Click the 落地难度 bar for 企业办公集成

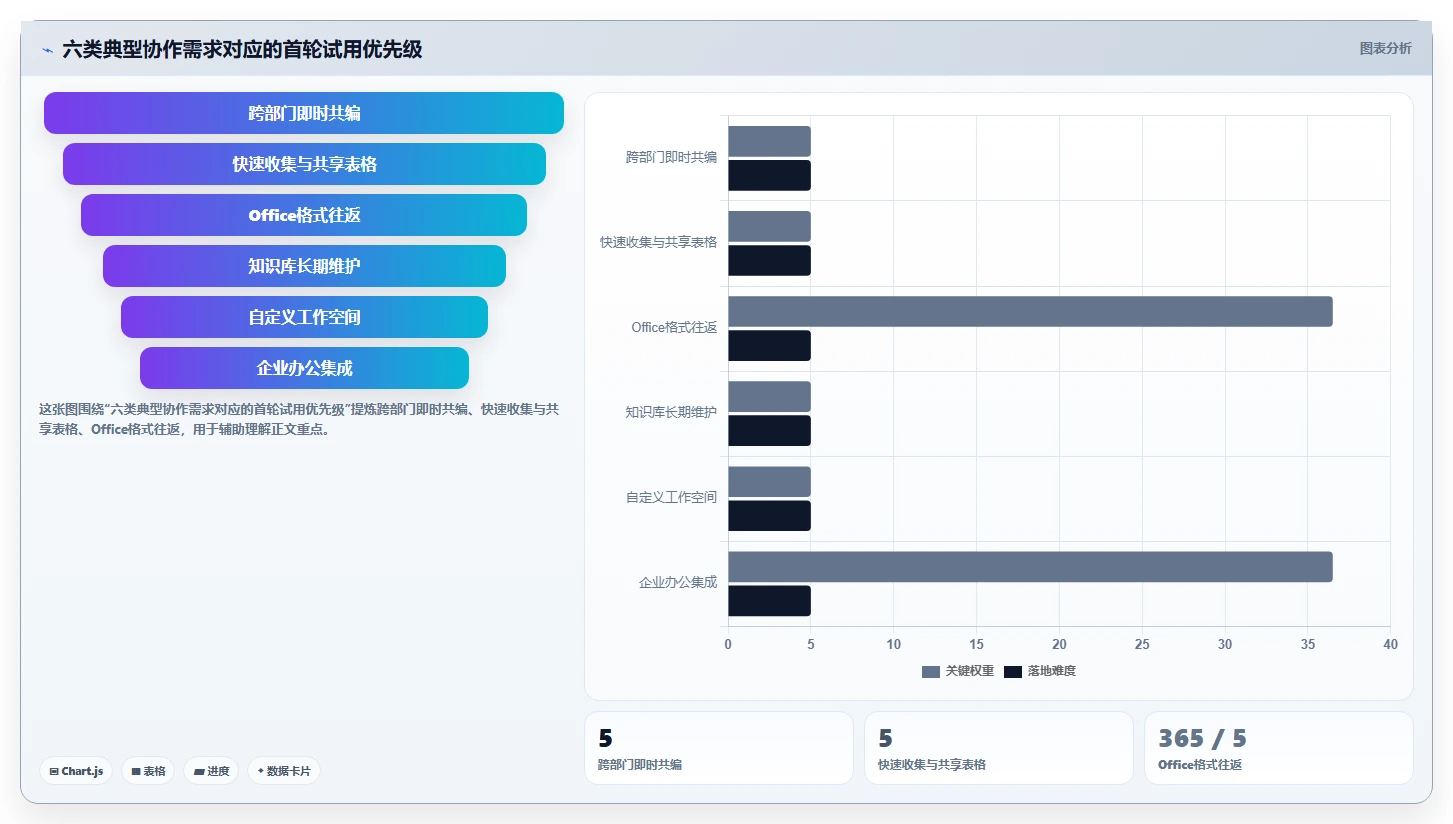tap(769, 600)
